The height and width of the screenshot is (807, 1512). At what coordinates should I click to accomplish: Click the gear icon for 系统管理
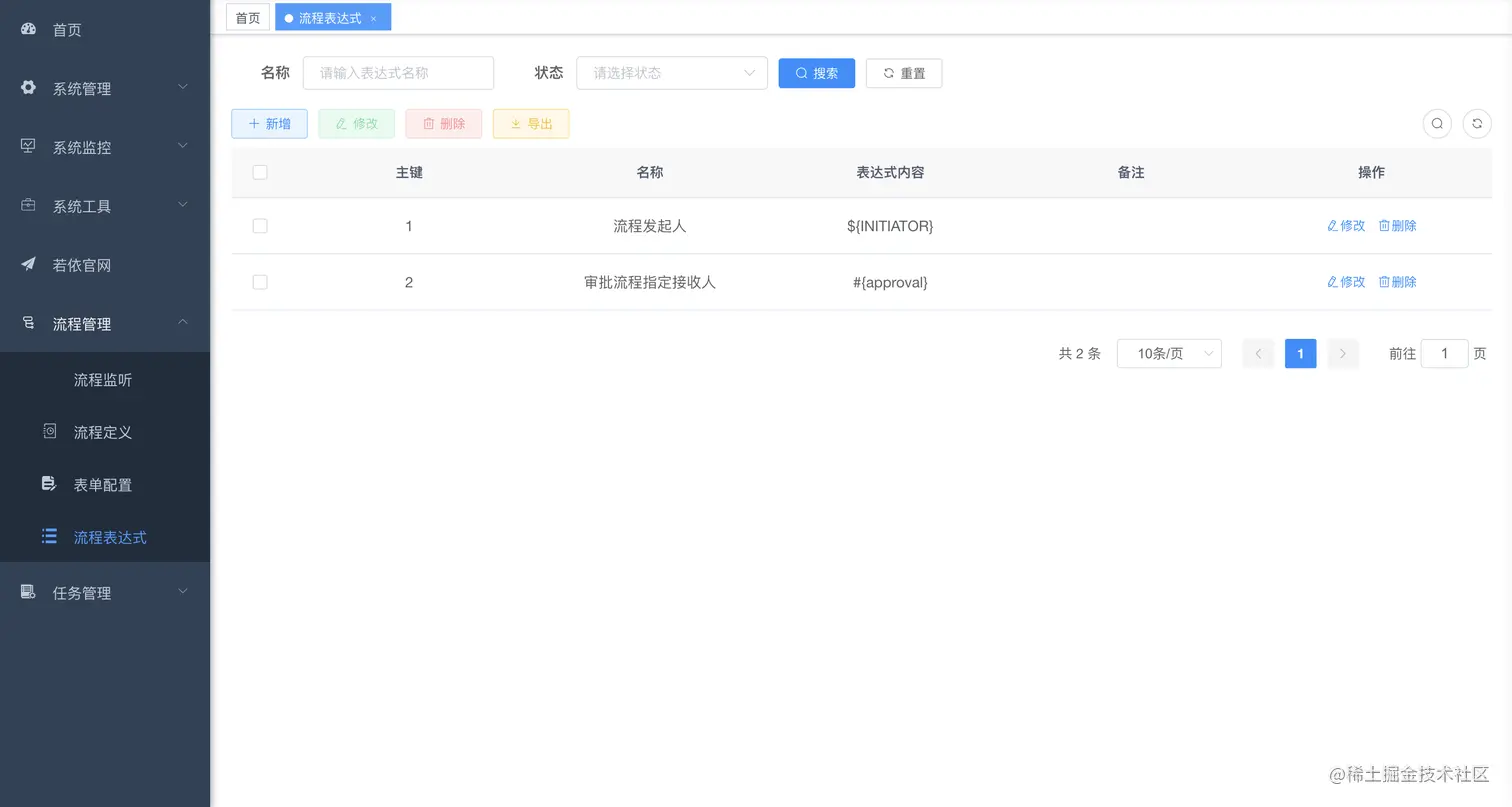(28, 88)
